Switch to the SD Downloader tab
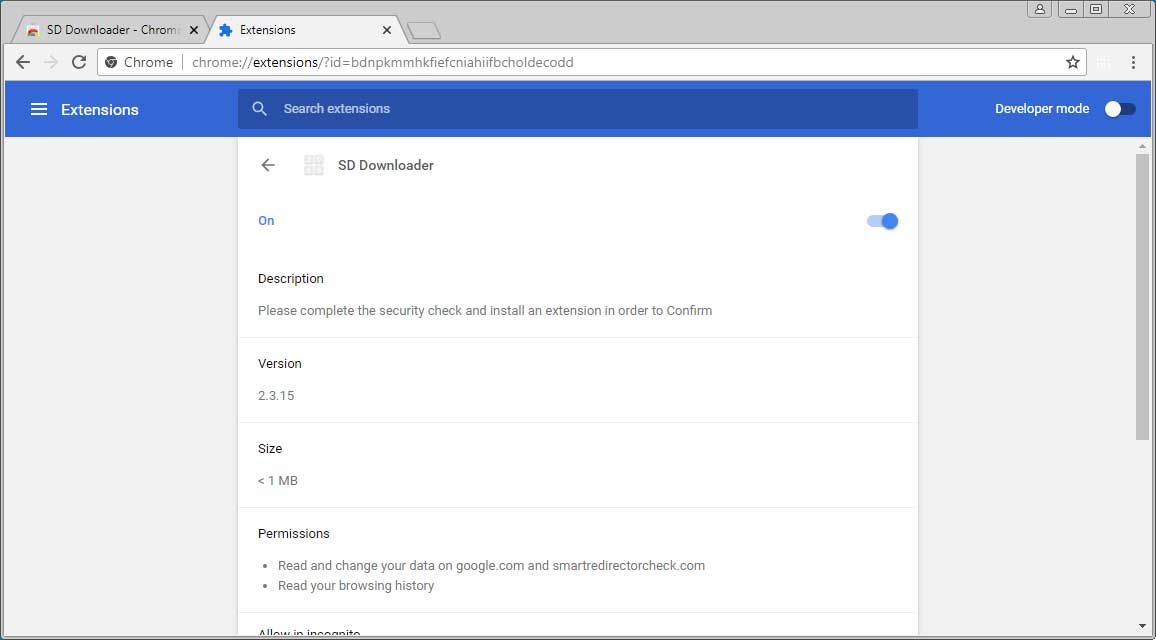Screen dimensions: 1156x640 pos(110,30)
